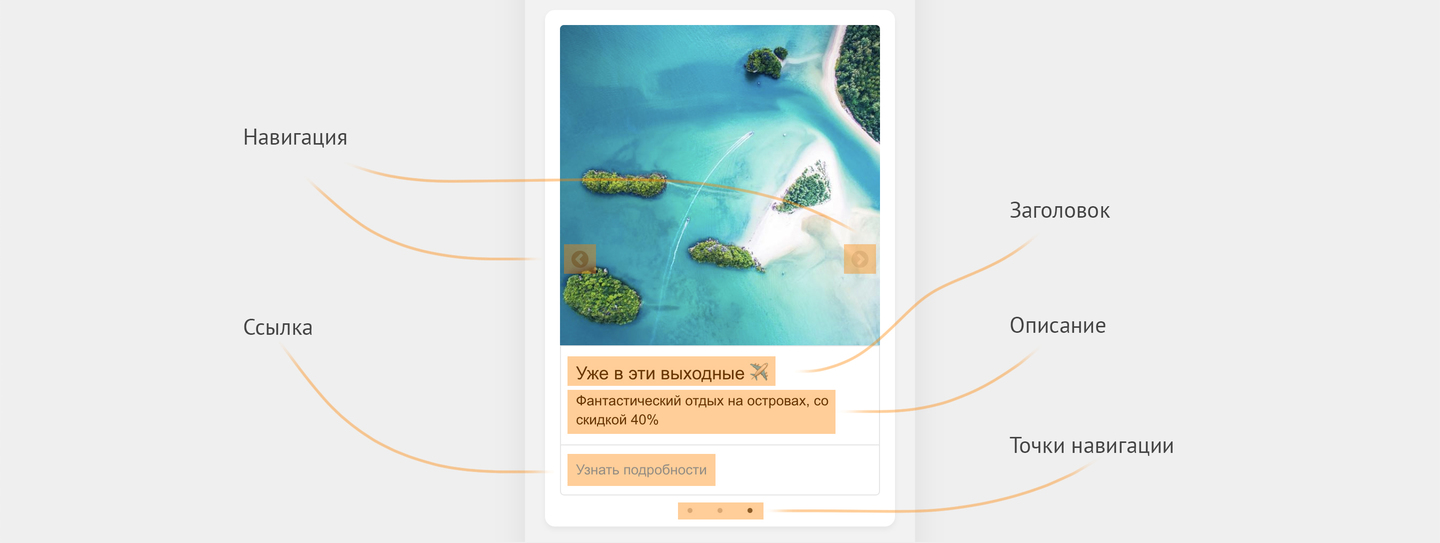Click the large green island at the photo's bottom-left
1440x543 pixels.
click(x=601, y=296)
